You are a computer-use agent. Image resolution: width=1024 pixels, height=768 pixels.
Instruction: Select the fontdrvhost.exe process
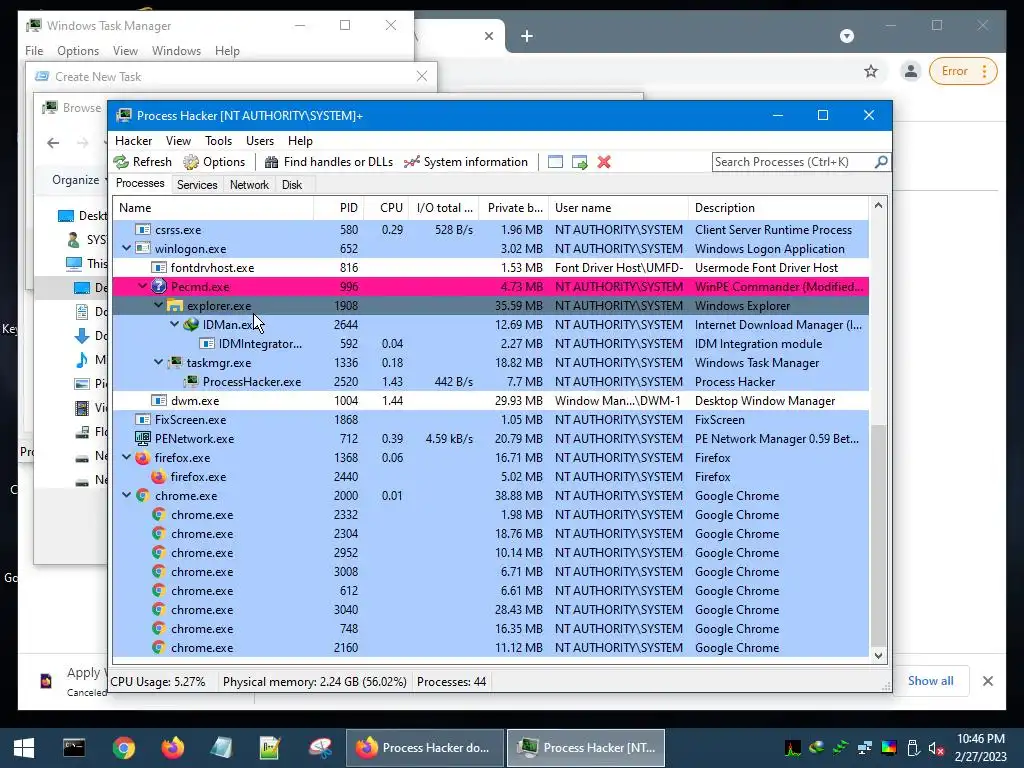pos(490,268)
